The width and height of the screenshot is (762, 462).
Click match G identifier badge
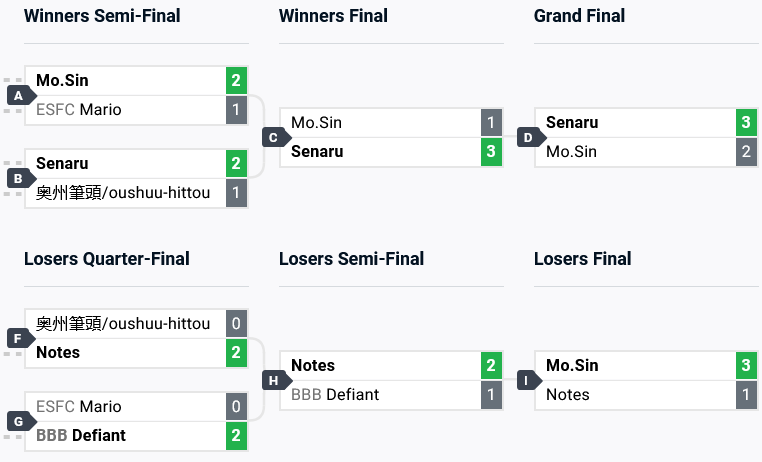[18, 421]
